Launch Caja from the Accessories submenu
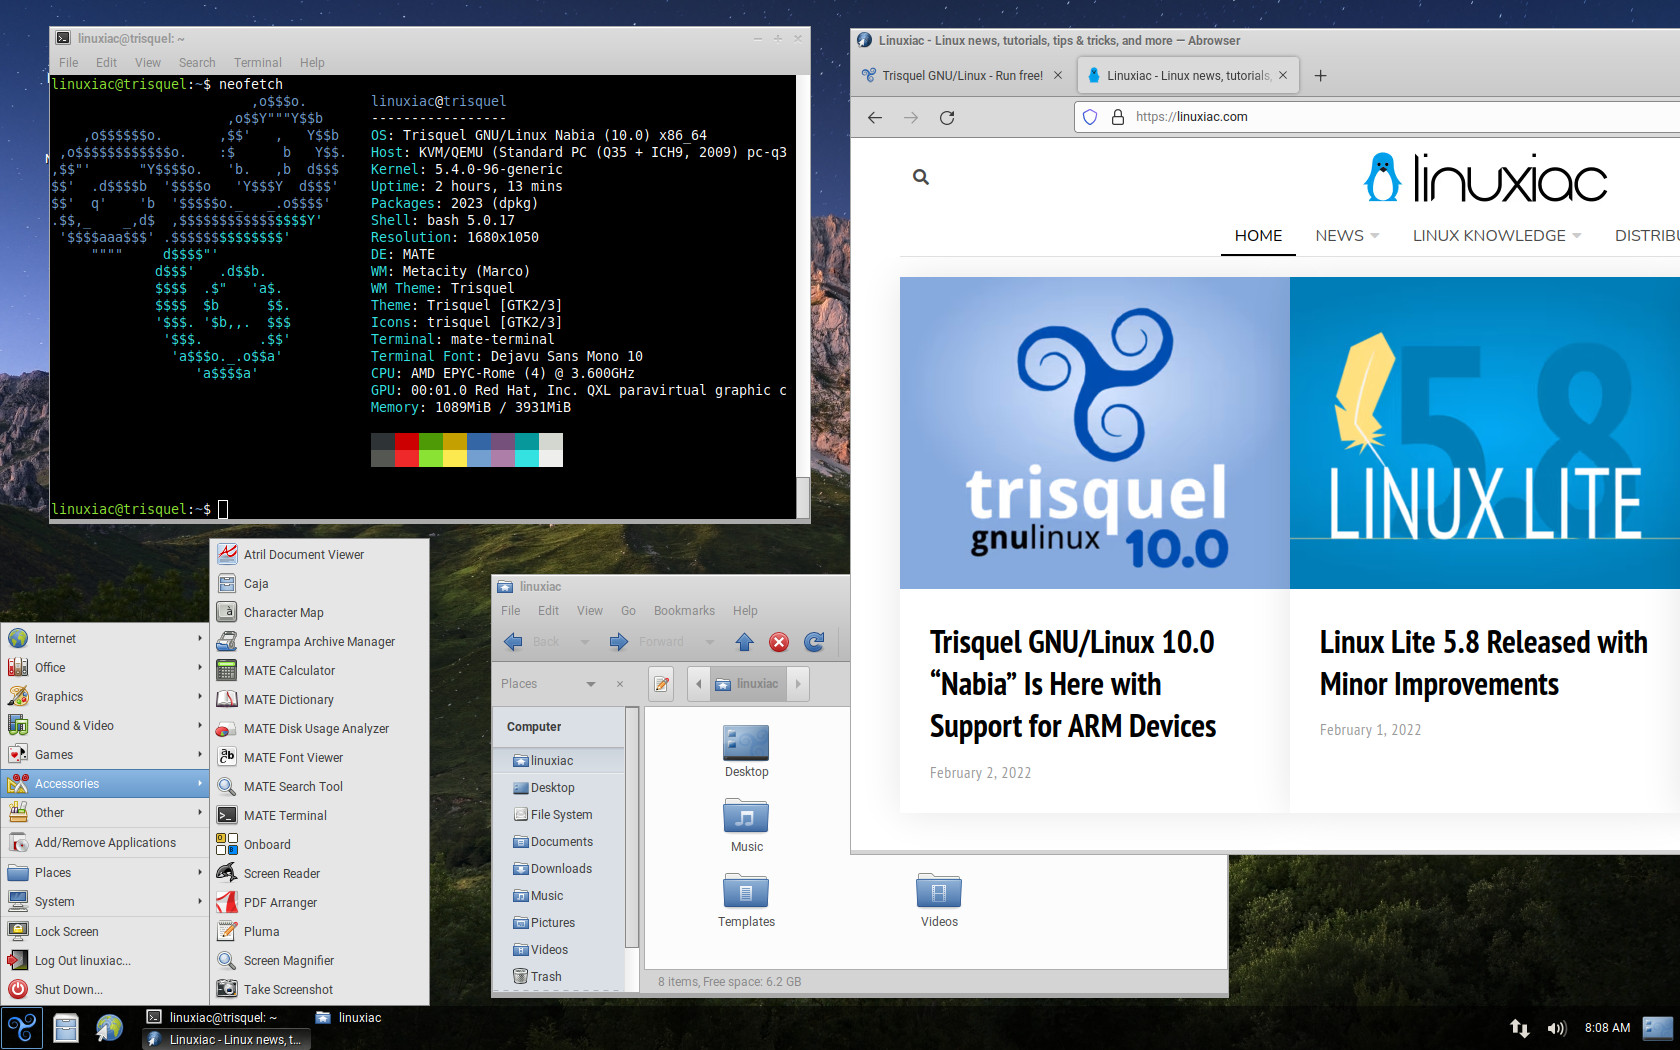 pyautogui.click(x=319, y=583)
